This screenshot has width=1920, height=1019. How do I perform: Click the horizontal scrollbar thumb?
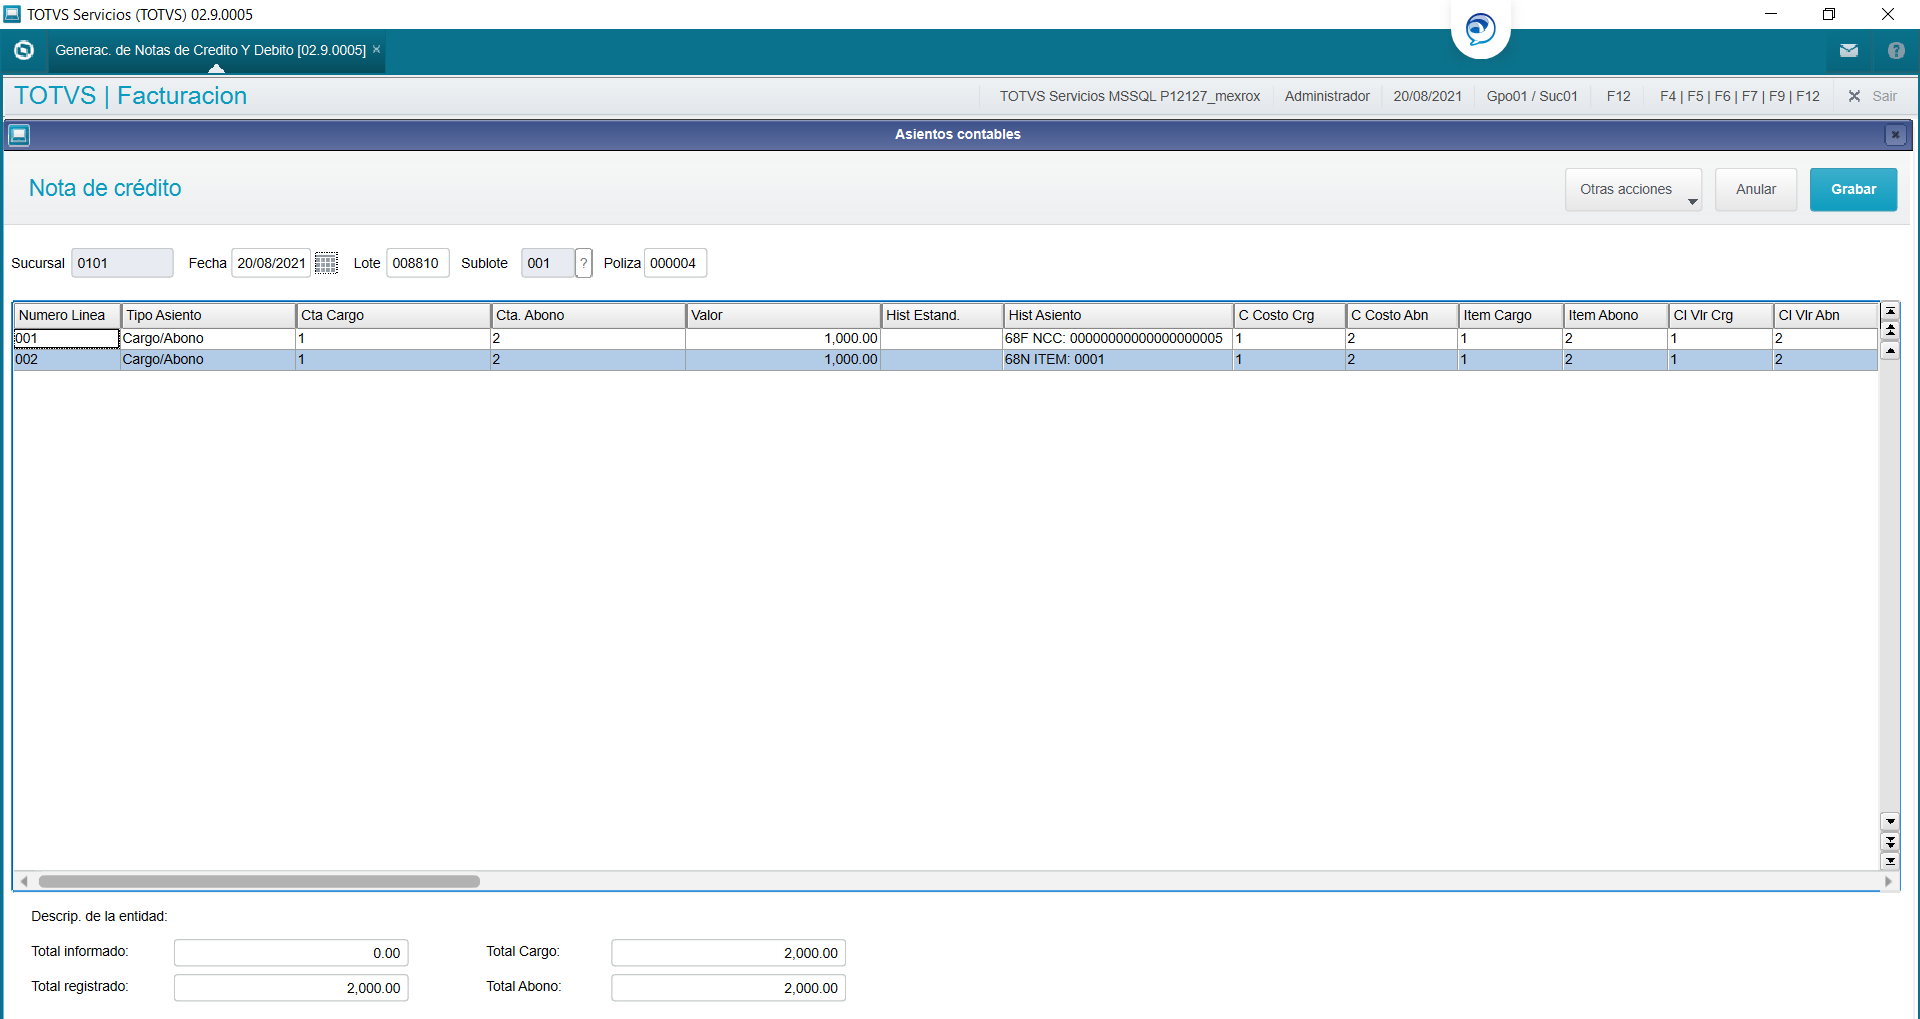(259, 881)
